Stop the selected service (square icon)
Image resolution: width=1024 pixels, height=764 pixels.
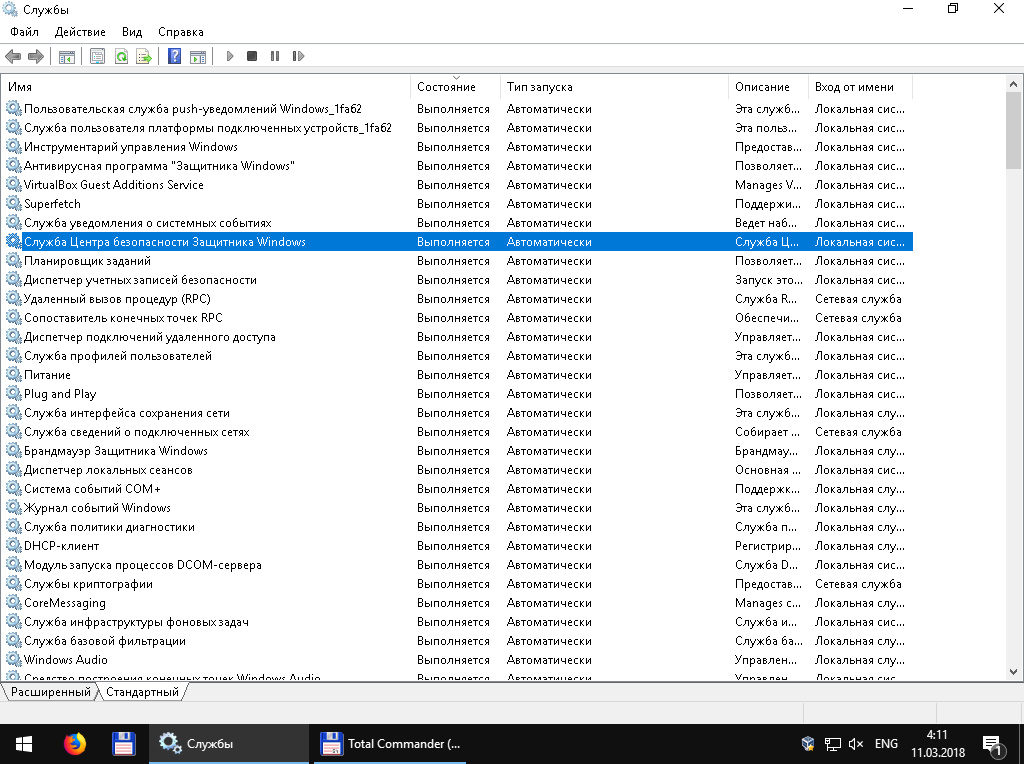(252, 56)
